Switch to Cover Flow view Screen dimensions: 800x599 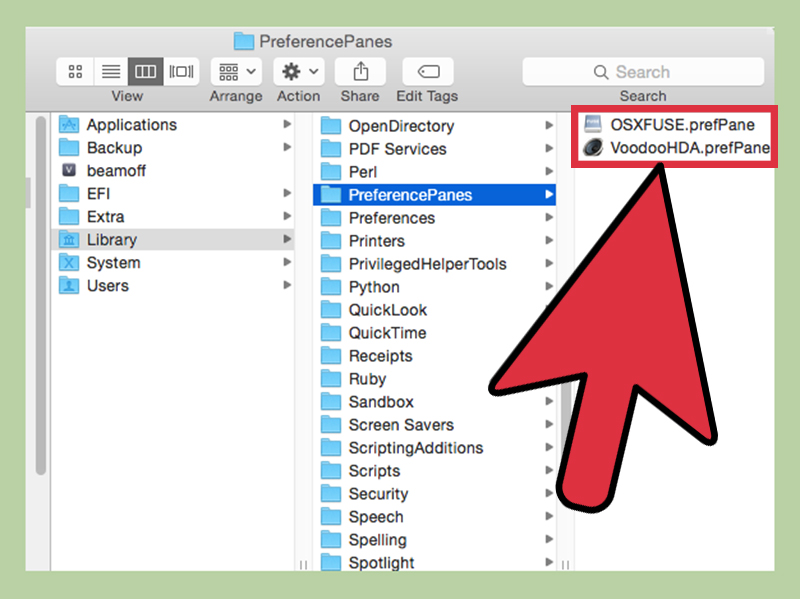click(181, 71)
